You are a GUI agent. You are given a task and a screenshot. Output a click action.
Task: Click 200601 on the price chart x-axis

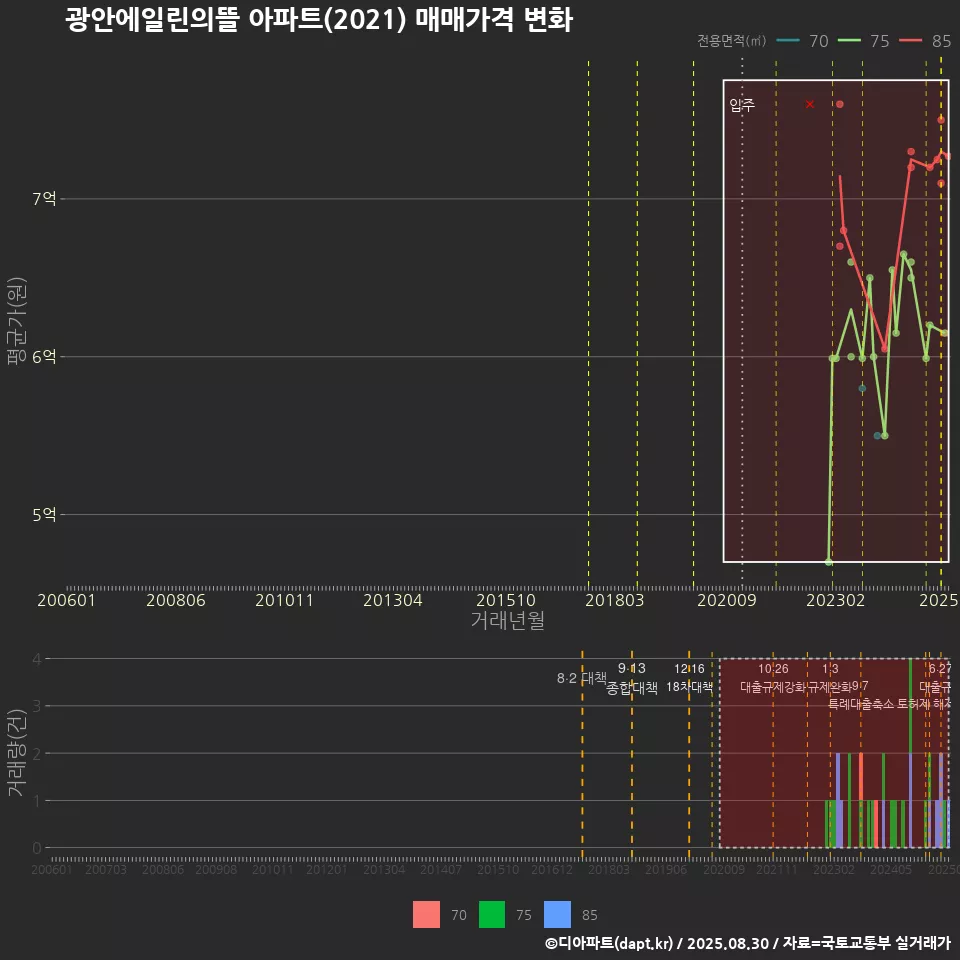click(x=66, y=600)
